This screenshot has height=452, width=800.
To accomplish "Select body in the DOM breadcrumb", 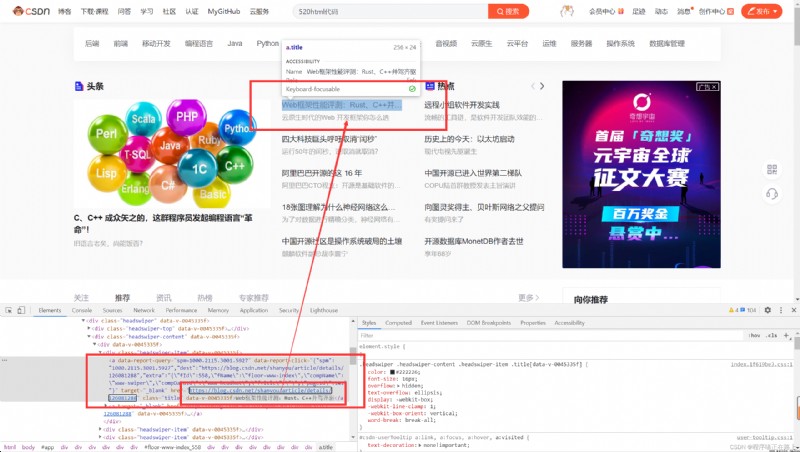I will click(x=29, y=447).
